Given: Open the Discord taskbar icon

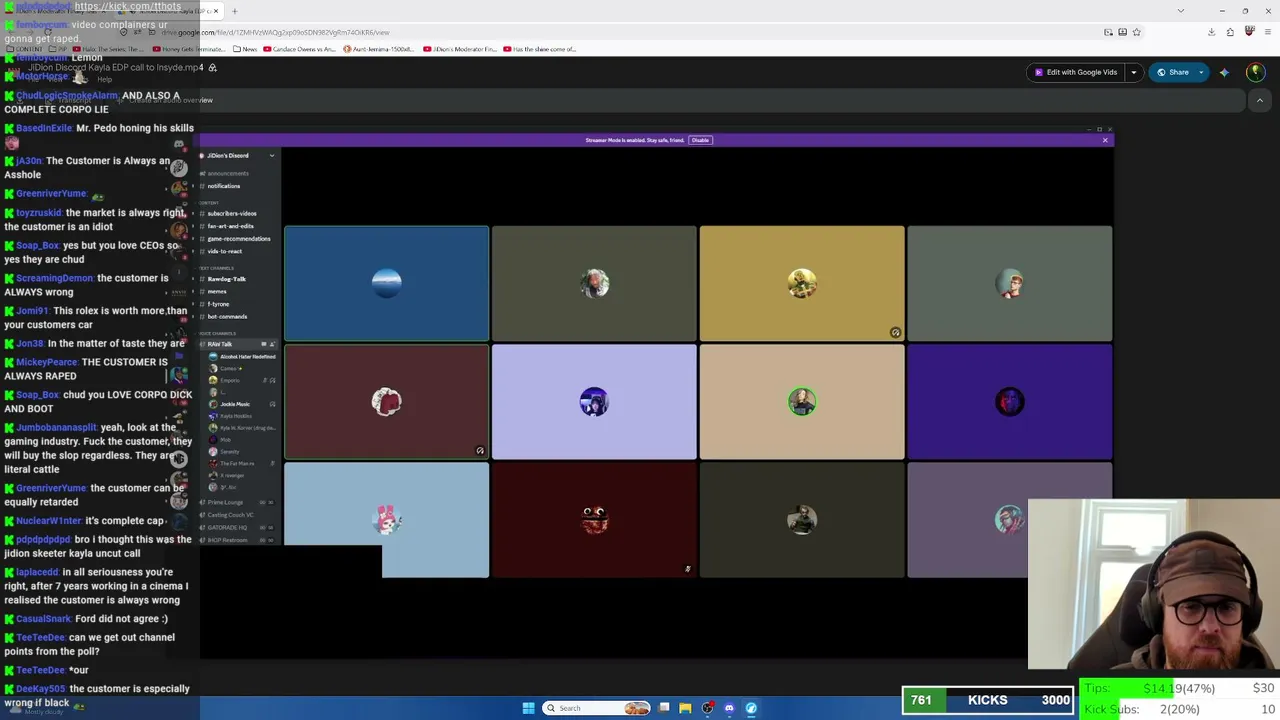Looking at the screenshot, I should [x=729, y=708].
